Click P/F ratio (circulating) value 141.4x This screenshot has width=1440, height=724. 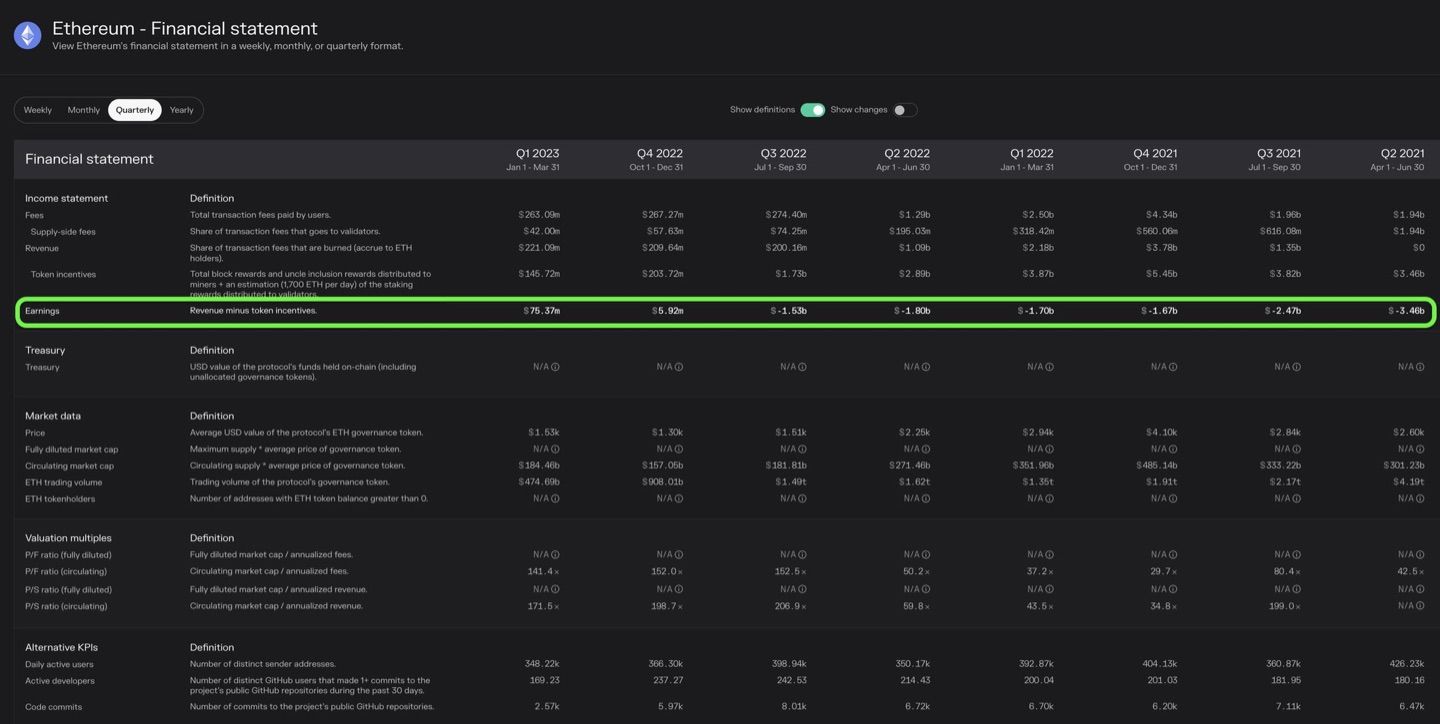543,572
